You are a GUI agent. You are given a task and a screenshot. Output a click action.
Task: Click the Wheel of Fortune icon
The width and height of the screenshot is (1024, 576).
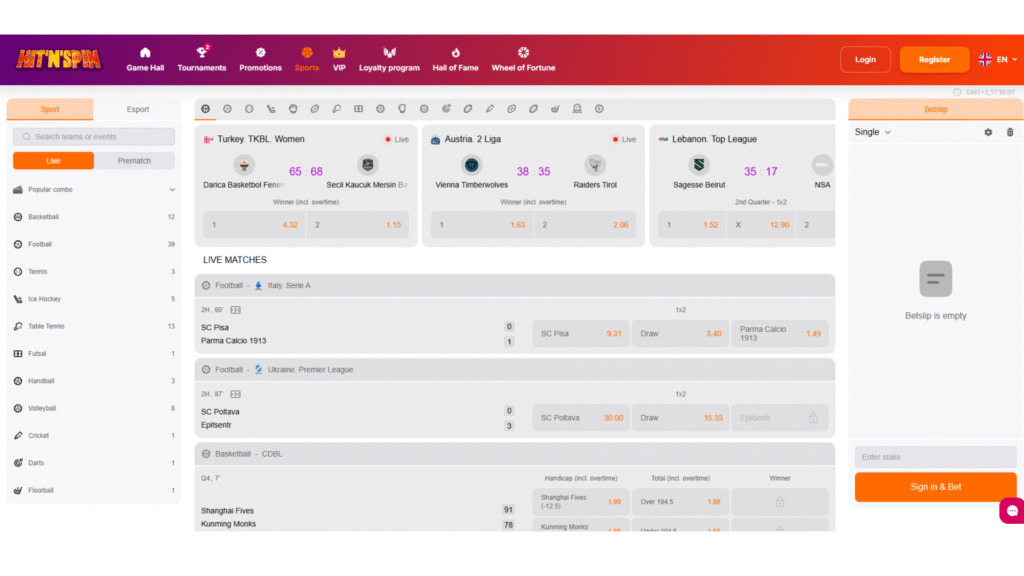(523, 53)
